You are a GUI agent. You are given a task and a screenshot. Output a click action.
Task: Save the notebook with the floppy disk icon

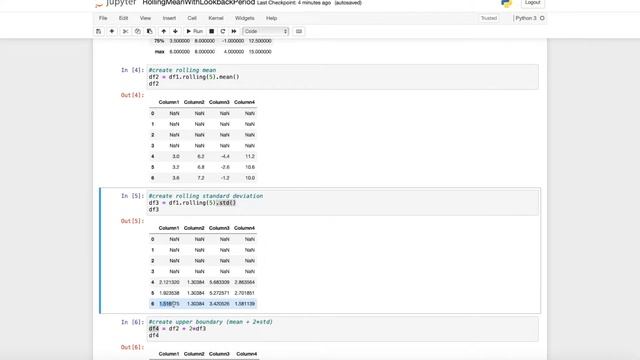point(98,31)
